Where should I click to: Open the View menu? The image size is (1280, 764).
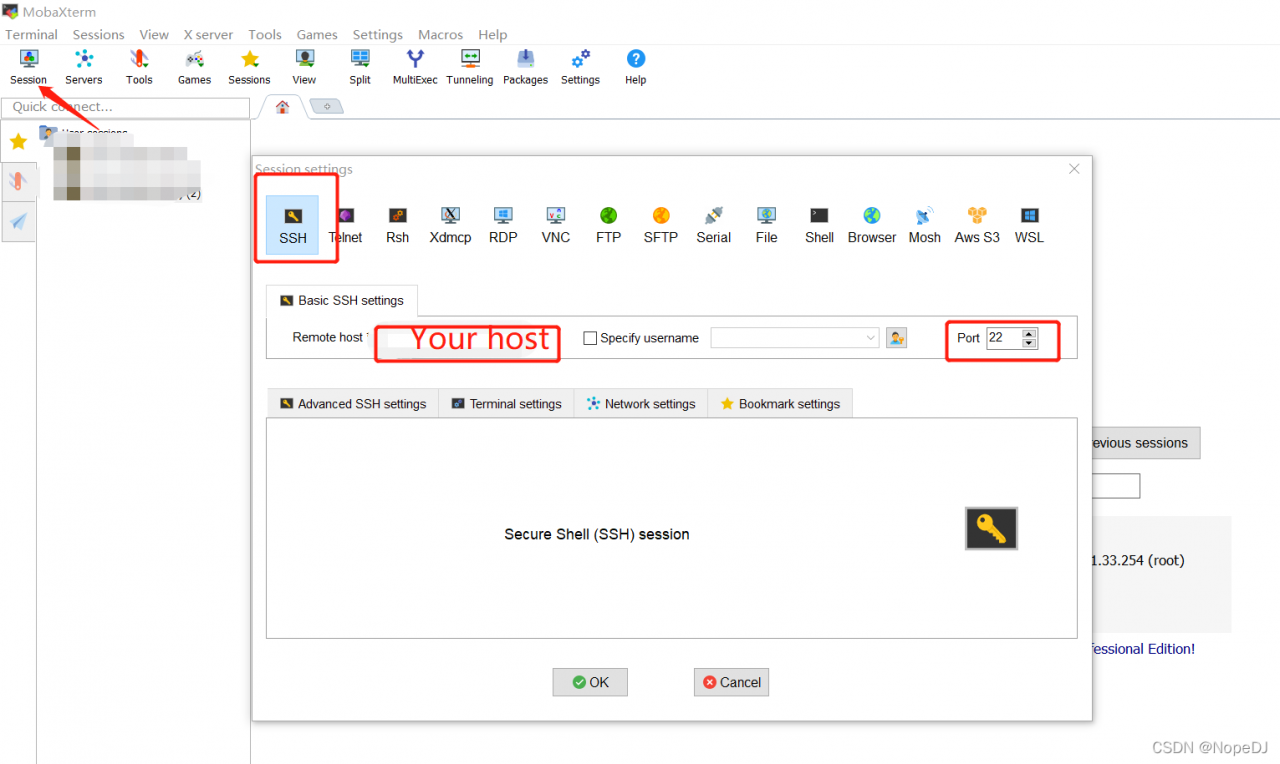point(154,34)
